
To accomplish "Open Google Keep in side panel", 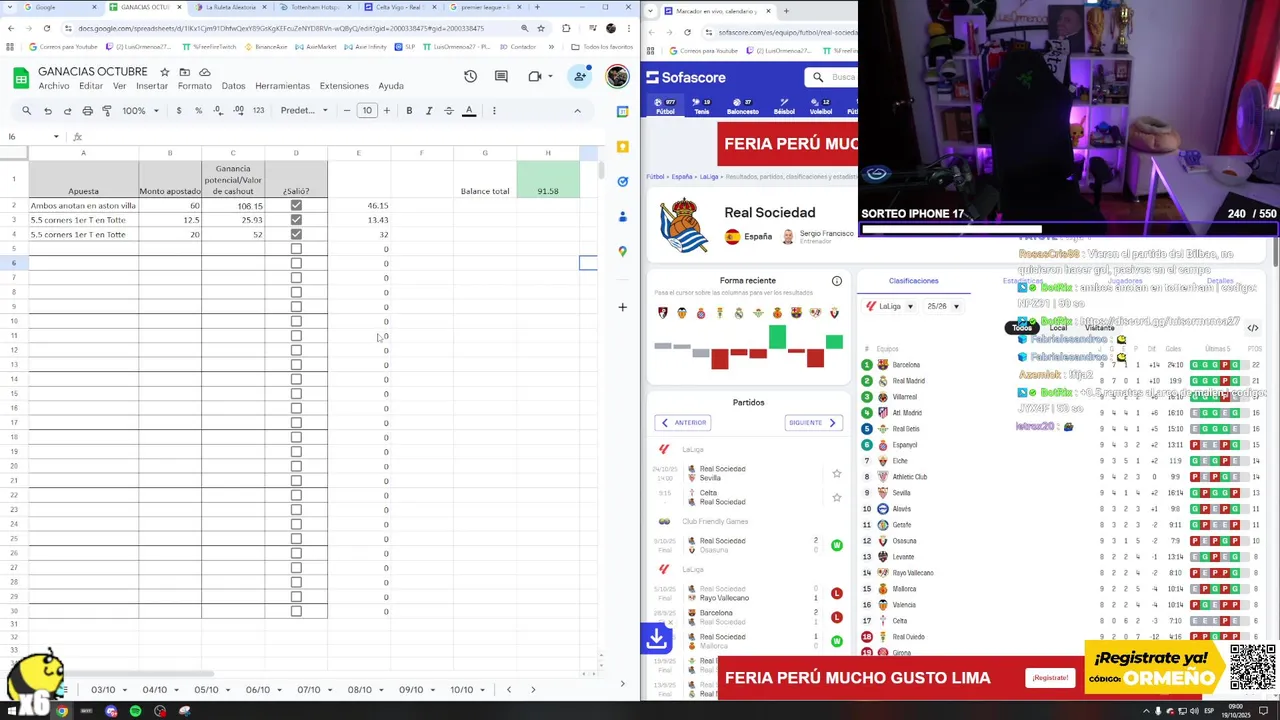I will pyautogui.click(x=622, y=147).
